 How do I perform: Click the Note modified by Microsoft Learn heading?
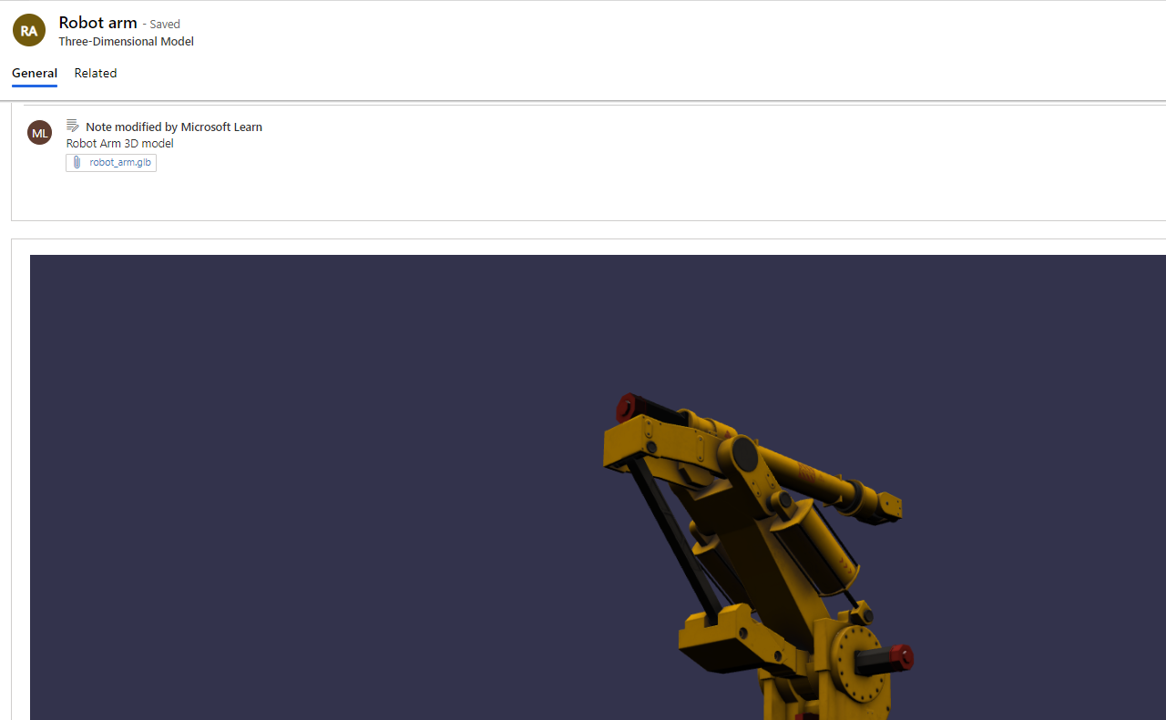(x=174, y=127)
